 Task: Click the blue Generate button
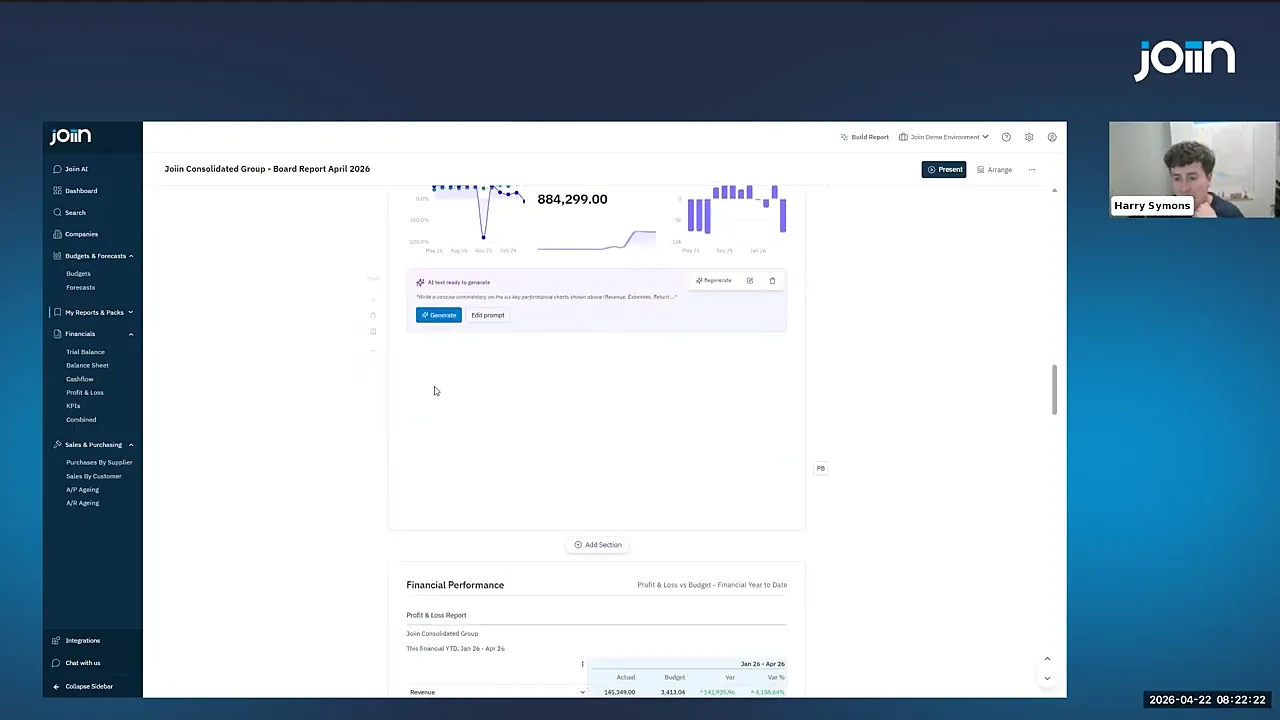[439, 315]
